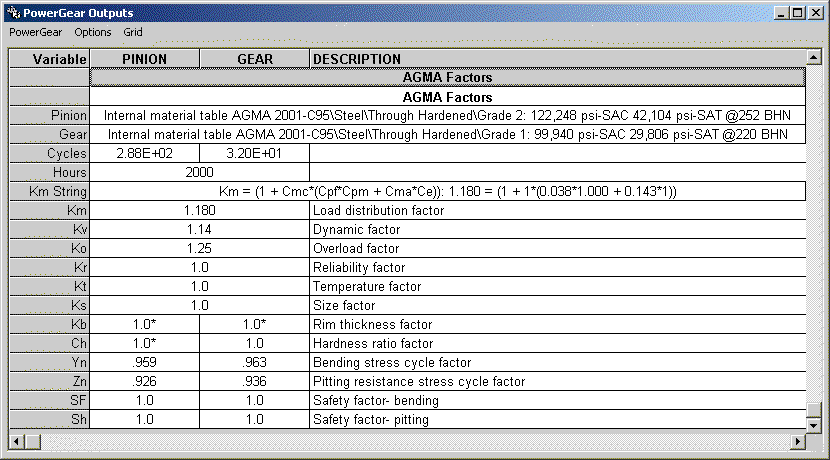The width and height of the screenshot is (830, 460).
Task: Click the gear Cycles cell 3.20E+01
Action: pos(255,154)
